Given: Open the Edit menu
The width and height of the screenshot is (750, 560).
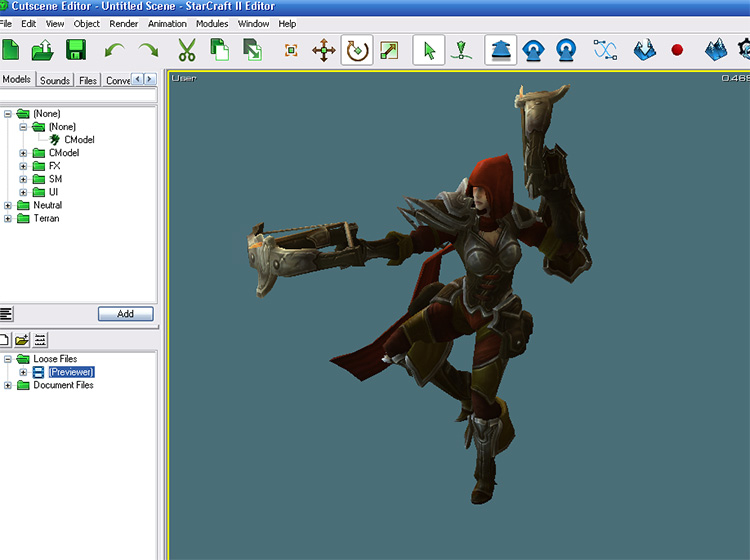Looking at the screenshot, I should click(28, 23).
